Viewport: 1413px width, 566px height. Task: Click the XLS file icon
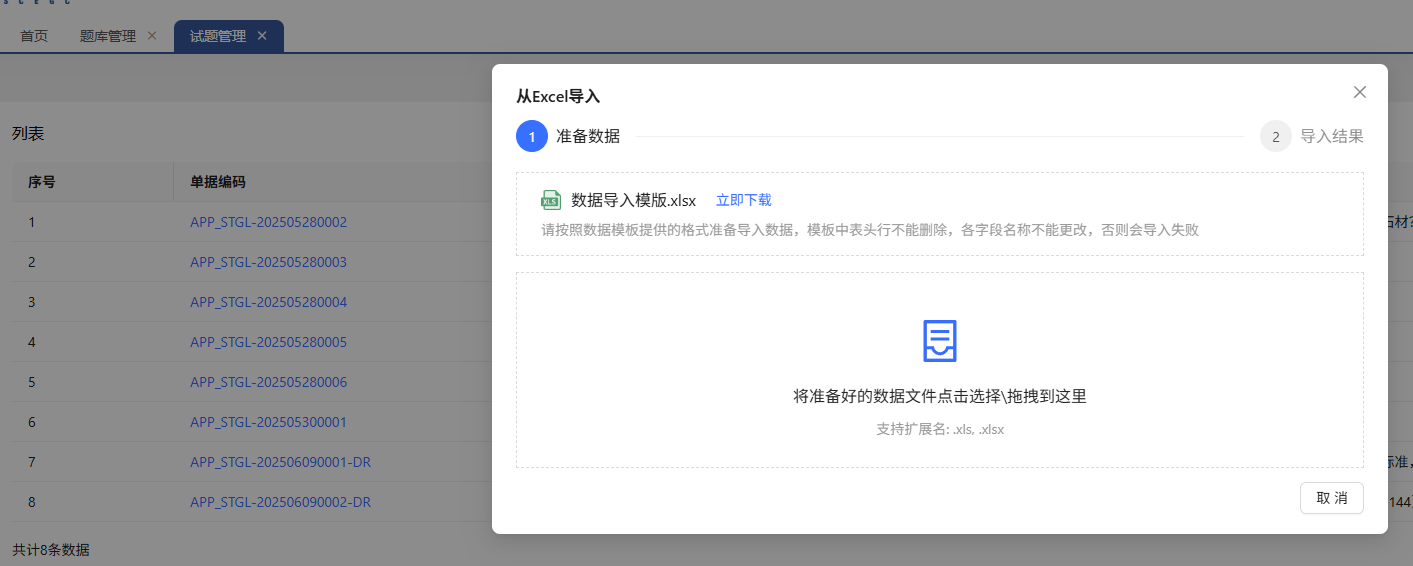point(551,200)
